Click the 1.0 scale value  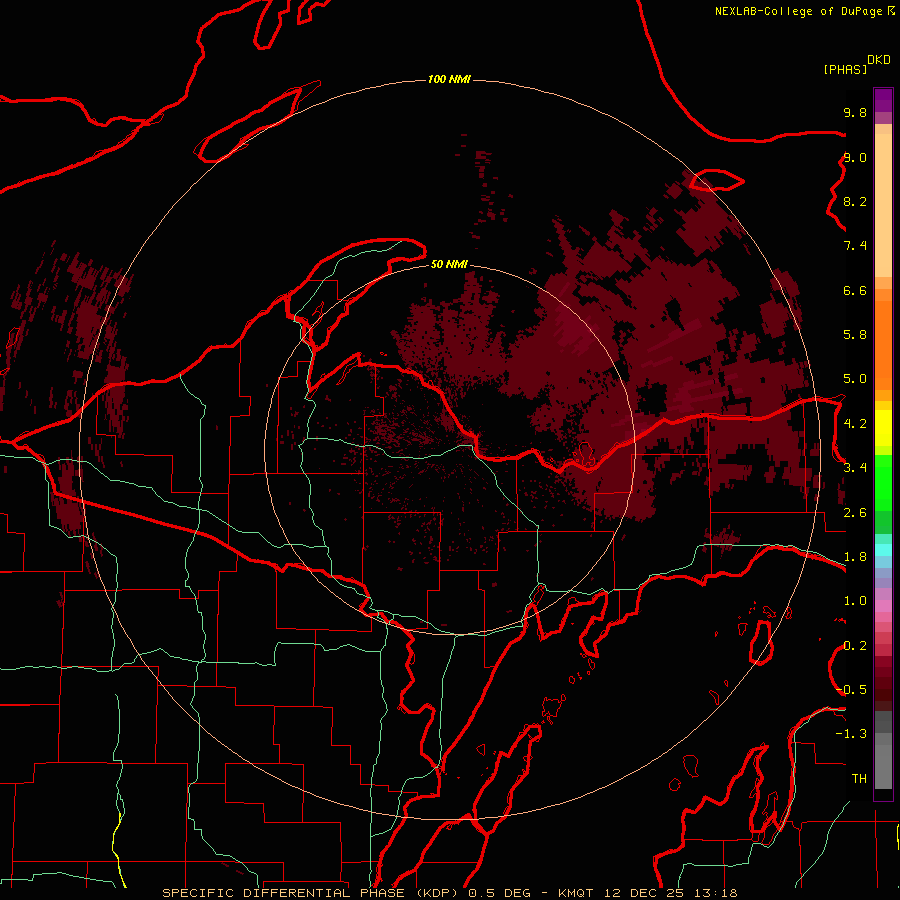tap(855, 601)
